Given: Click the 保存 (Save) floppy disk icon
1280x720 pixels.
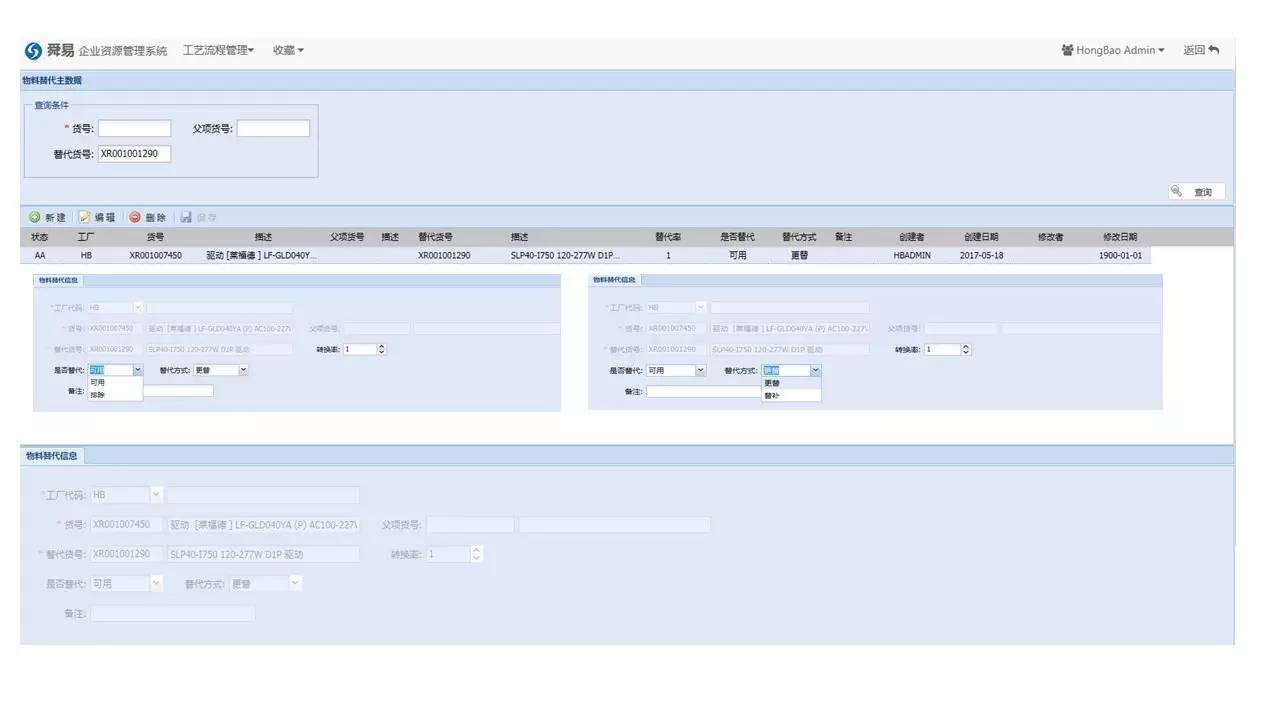Looking at the screenshot, I should point(186,217).
